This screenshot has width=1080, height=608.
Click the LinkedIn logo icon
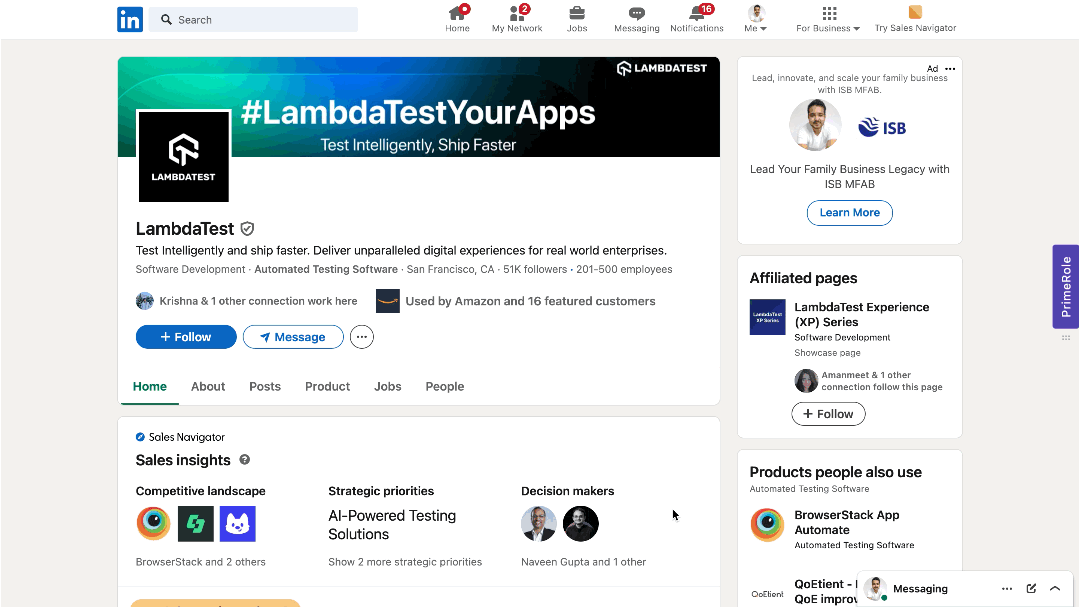130,19
